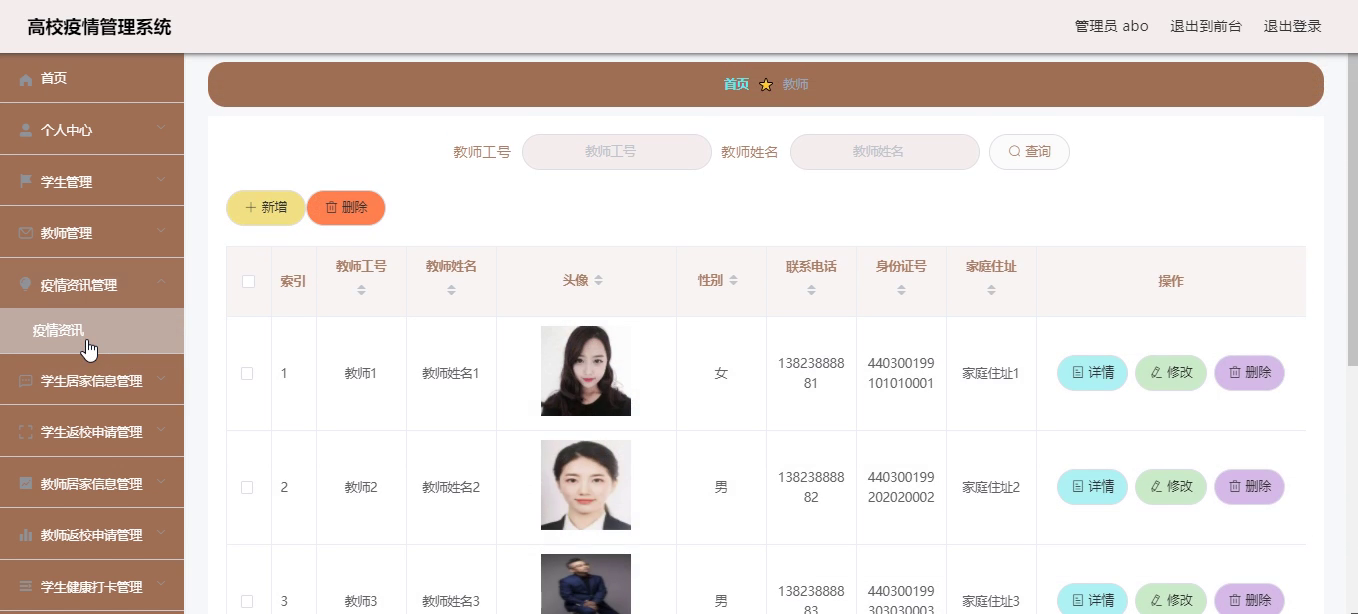
Task: Sort by 教师工号 column arrows
Action: [361, 290]
